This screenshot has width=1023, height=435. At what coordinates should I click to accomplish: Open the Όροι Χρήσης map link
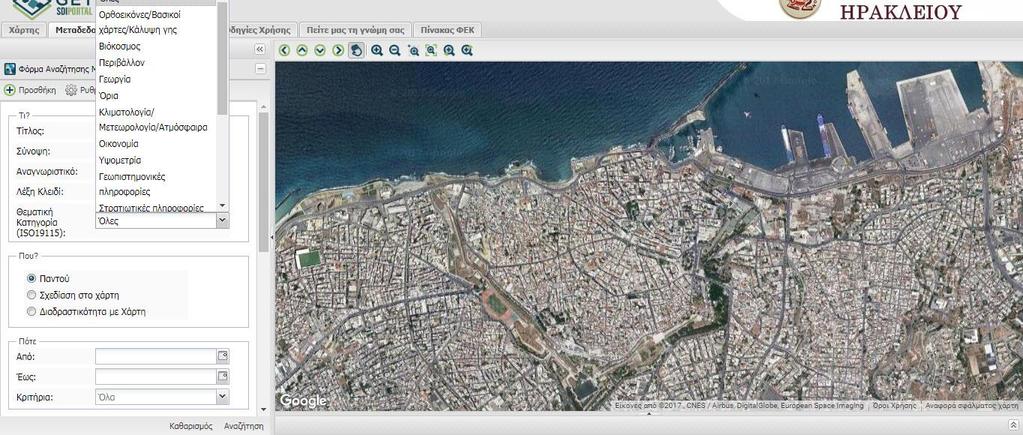point(894,406)
